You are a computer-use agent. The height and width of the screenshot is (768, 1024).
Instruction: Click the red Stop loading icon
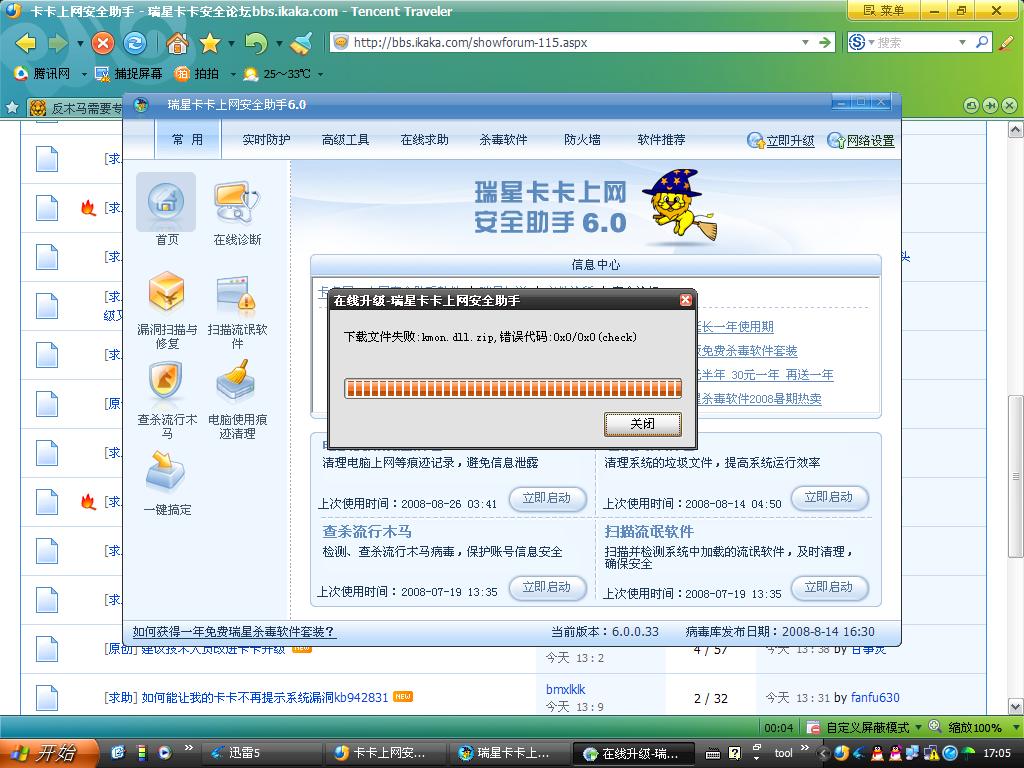coord(103,44)
